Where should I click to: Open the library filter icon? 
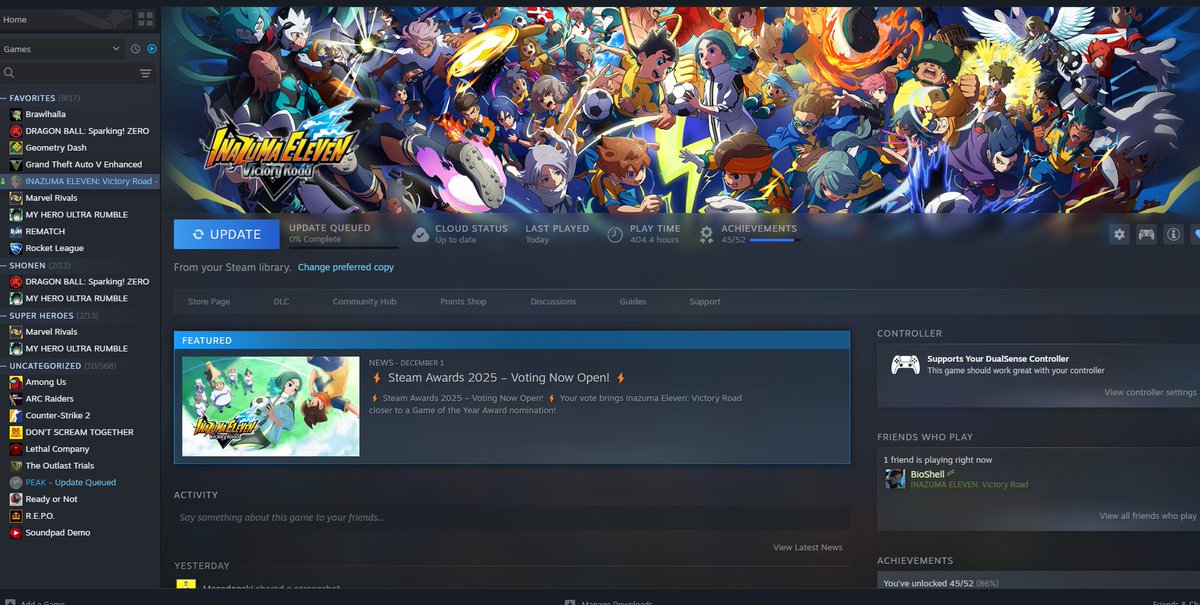pyautogui.click(x=146, y=72)
